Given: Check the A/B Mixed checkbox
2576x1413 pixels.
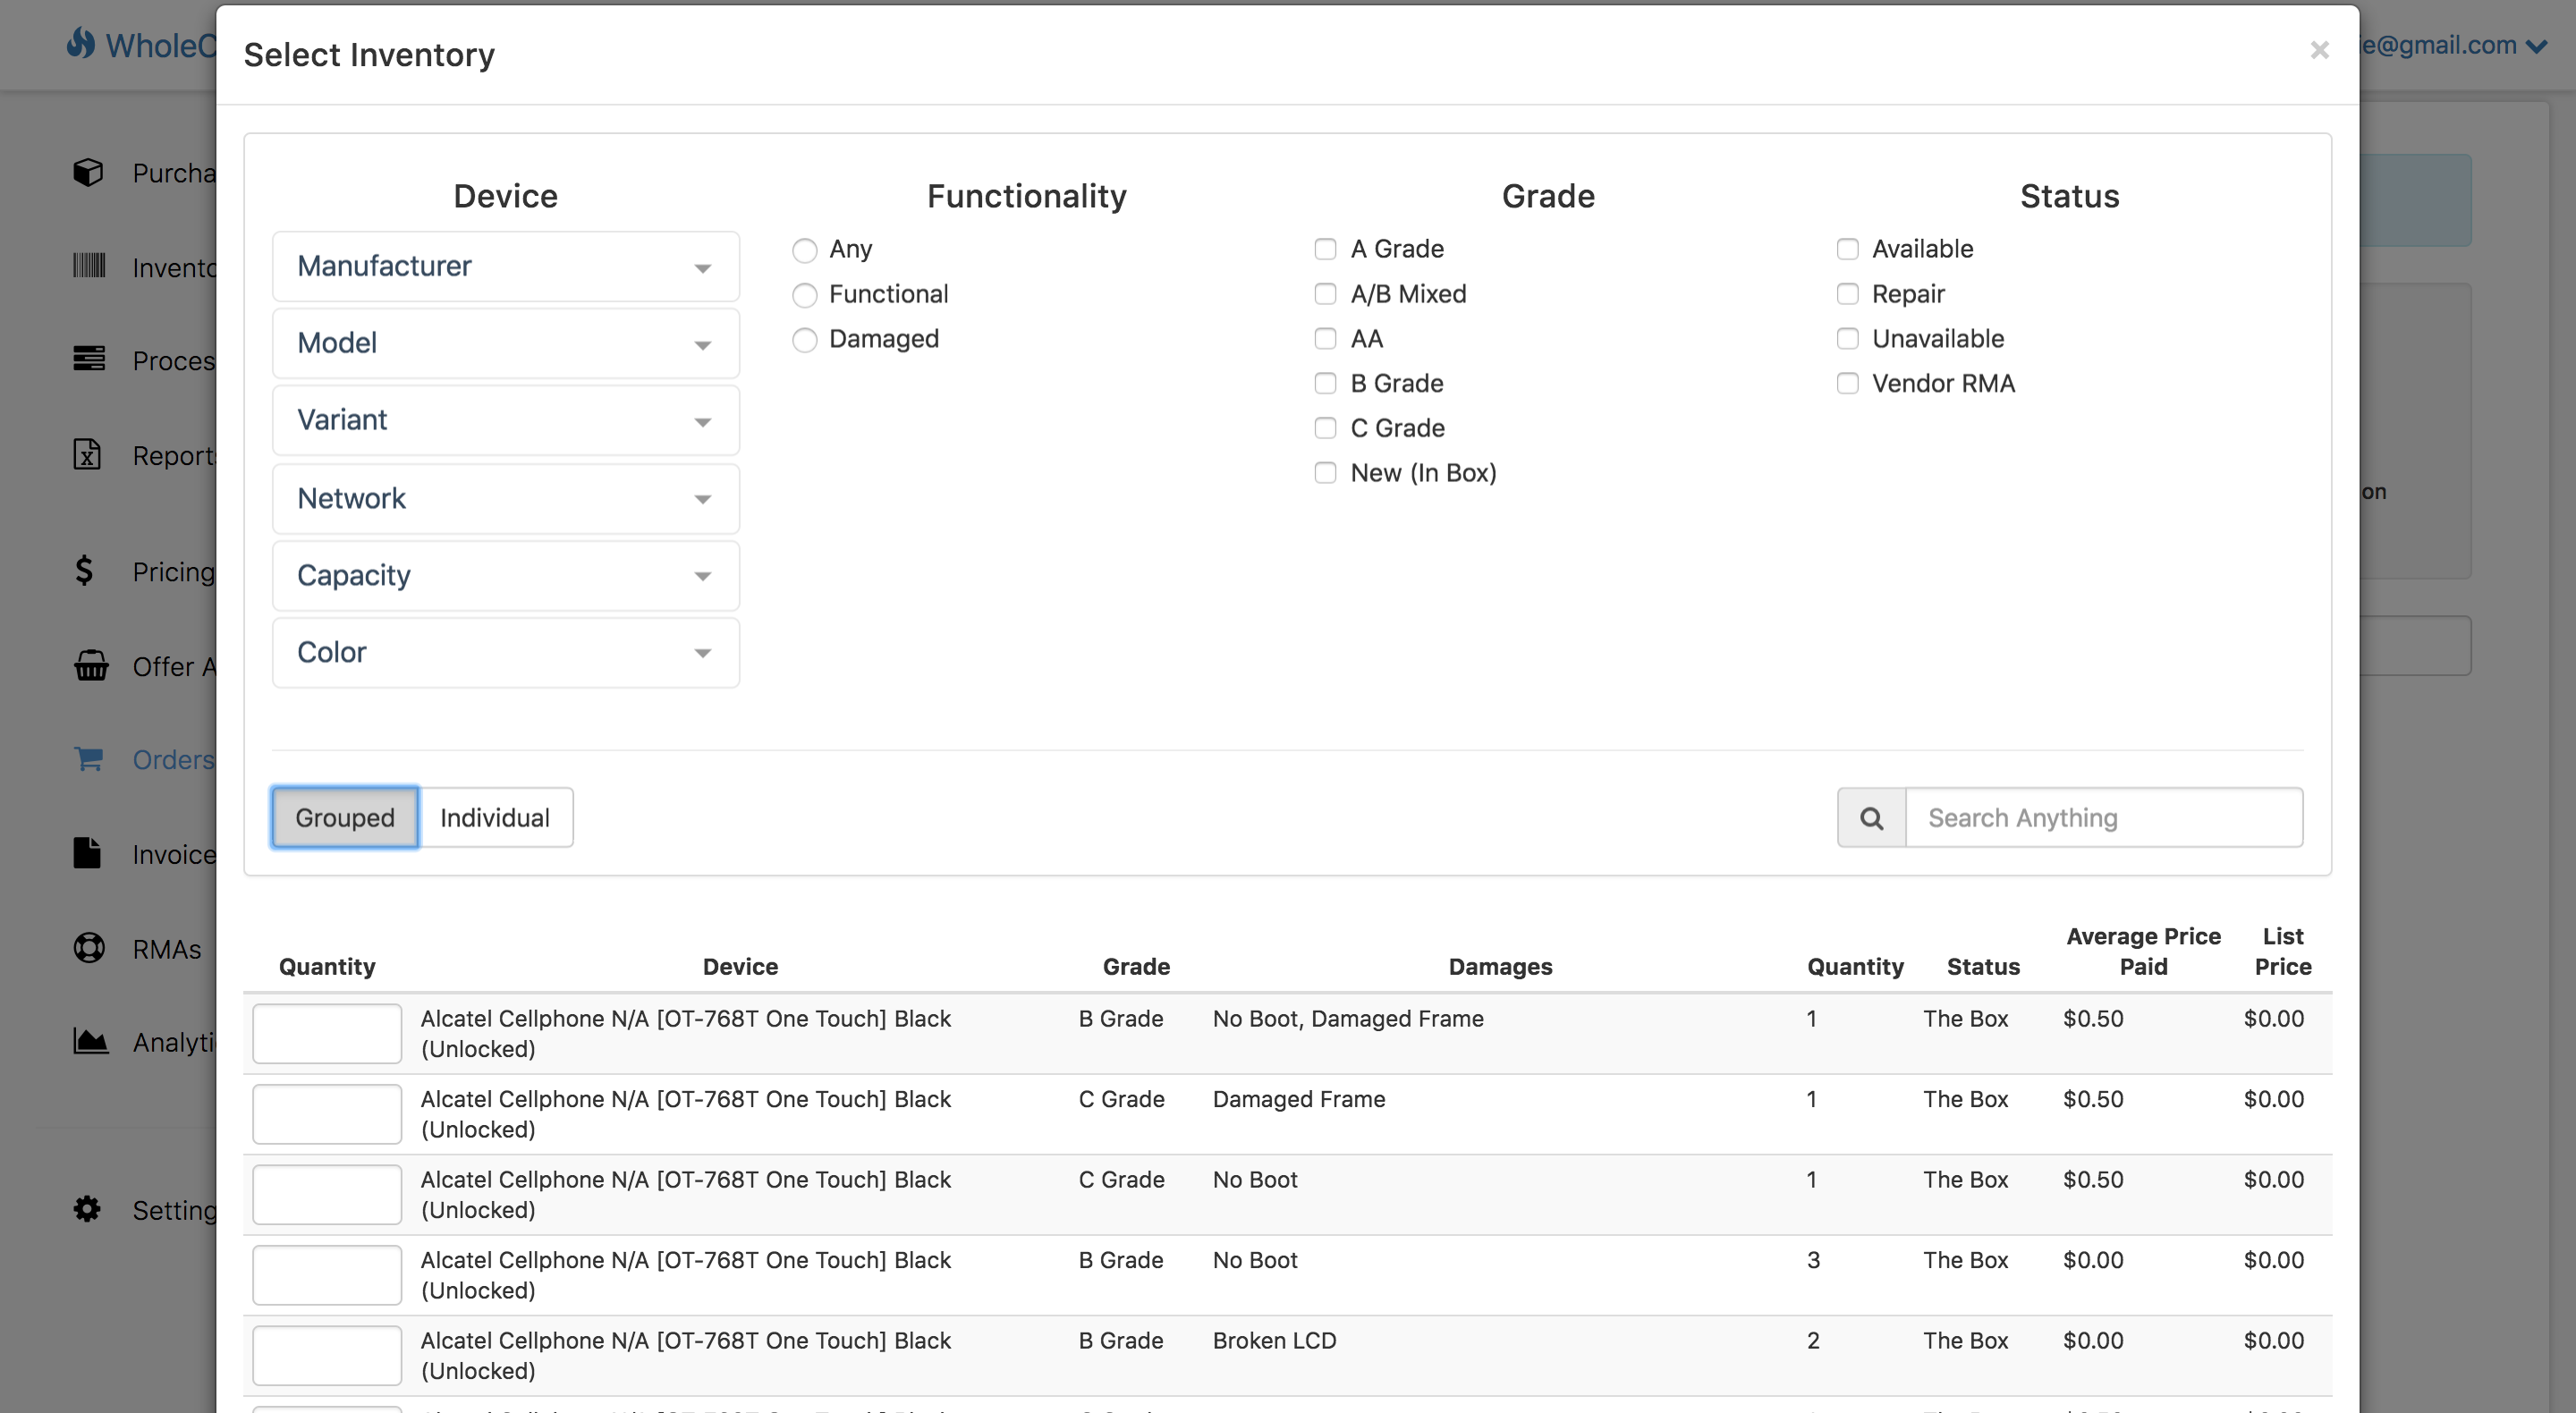Looking at the screenshot, I should 1325,294.
